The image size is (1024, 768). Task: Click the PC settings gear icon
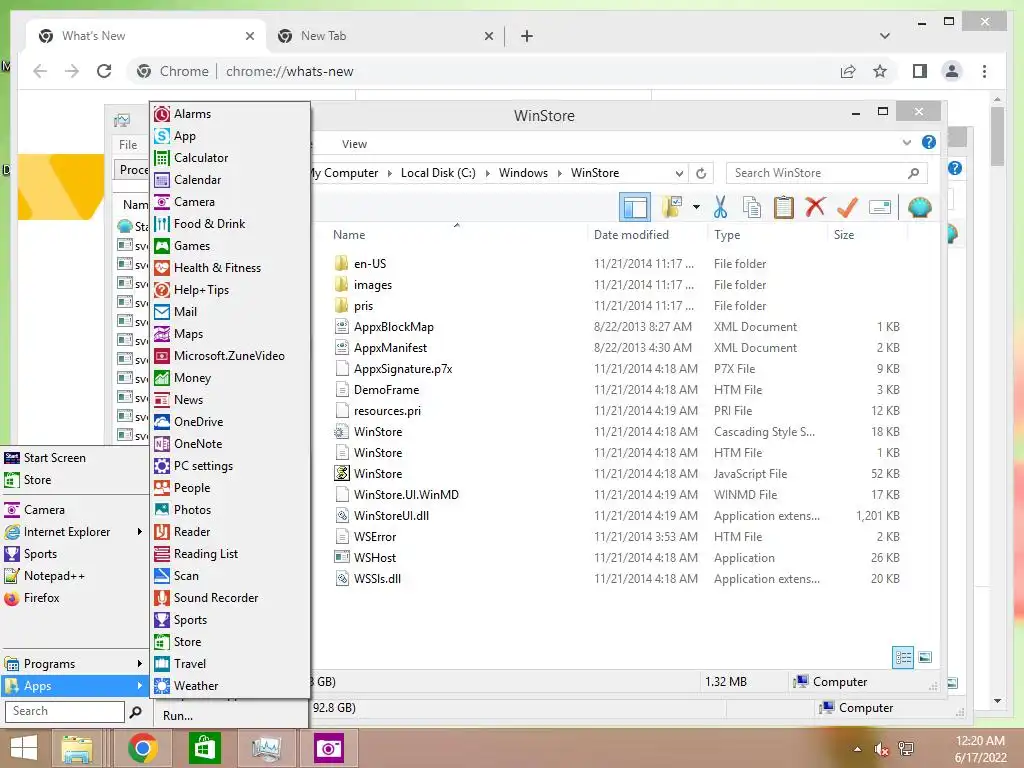(x=162, y=466)
